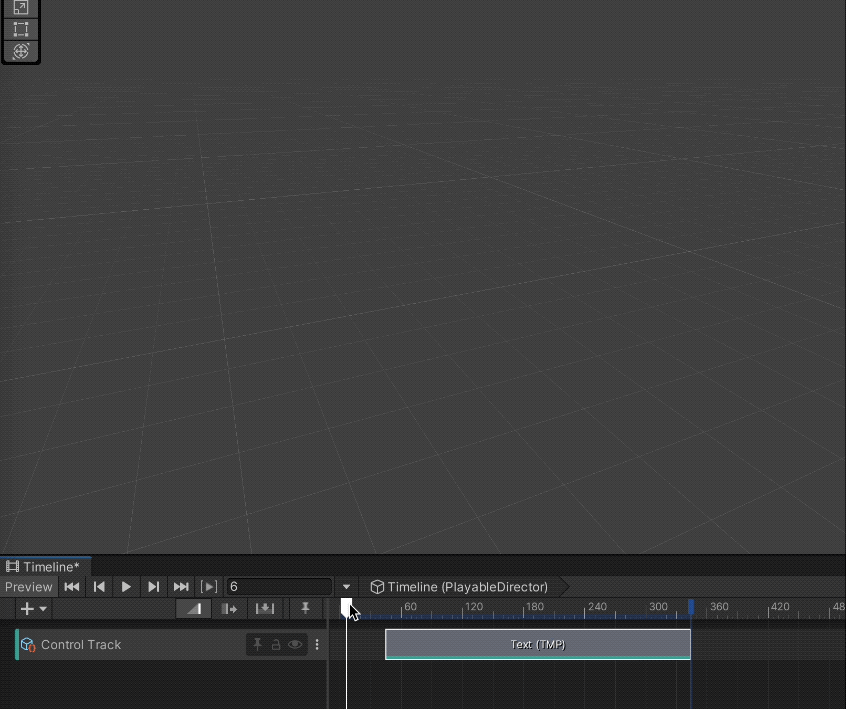Toggle Control Track visibility eye icon
846x709 pixels.
point(295,645)
